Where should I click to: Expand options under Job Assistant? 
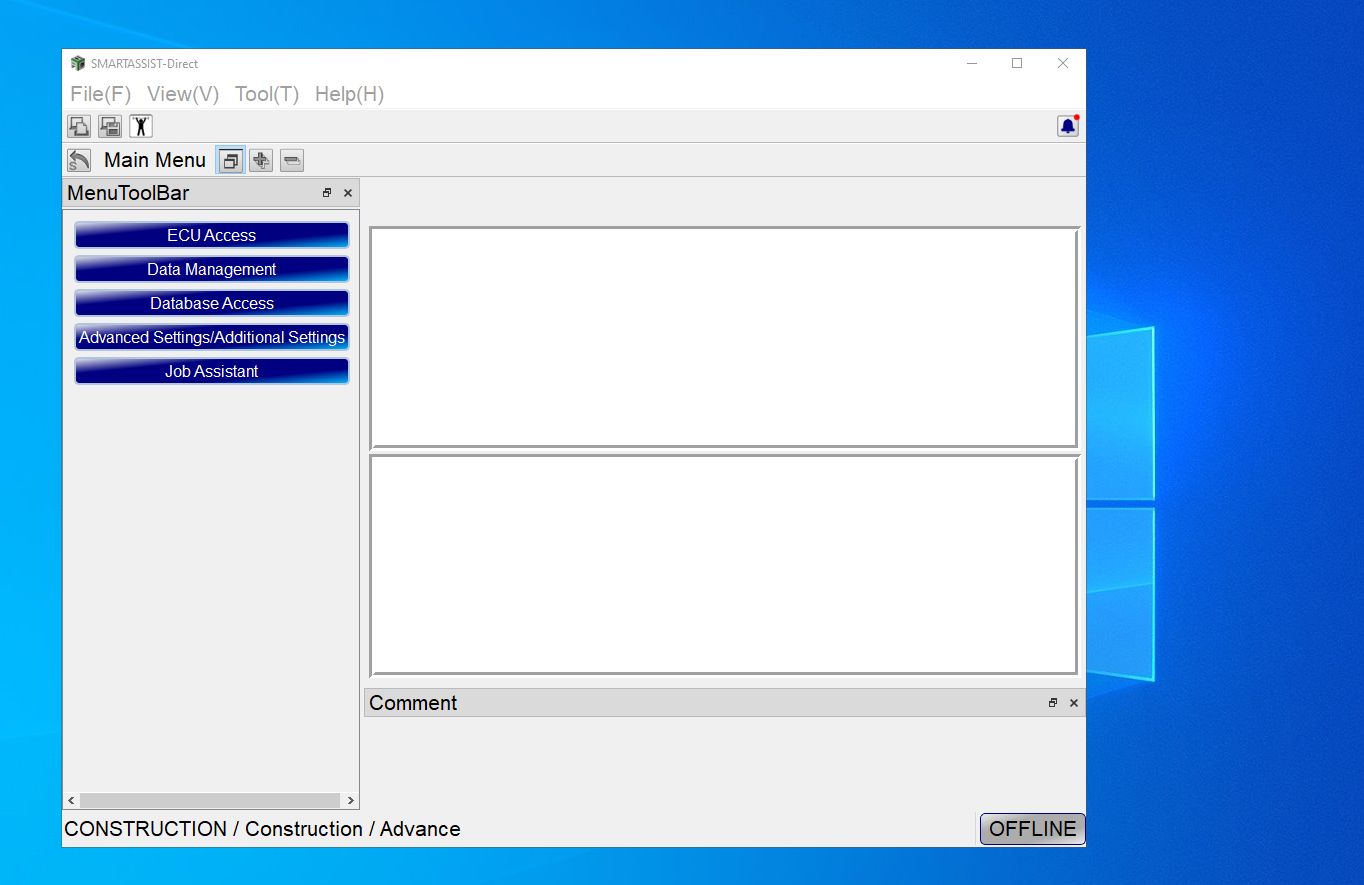(211, 371)
